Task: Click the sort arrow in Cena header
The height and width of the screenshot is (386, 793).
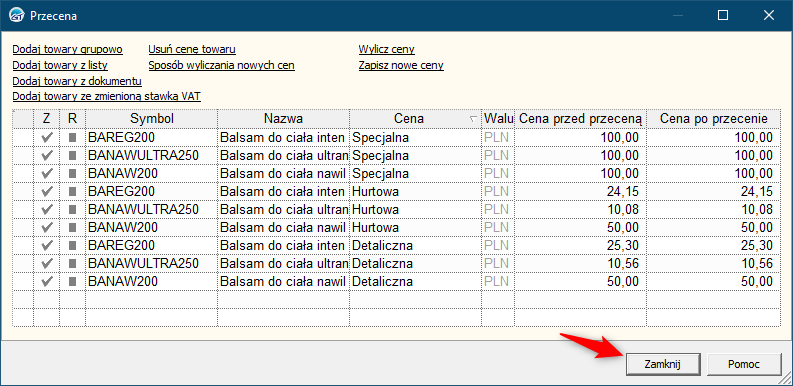Action: 473,119
